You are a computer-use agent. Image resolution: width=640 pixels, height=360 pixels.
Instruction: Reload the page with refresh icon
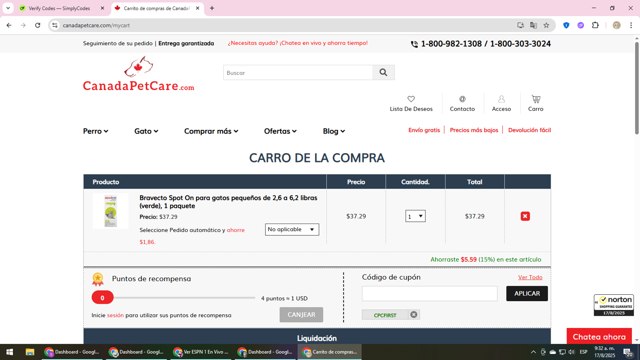38,25
